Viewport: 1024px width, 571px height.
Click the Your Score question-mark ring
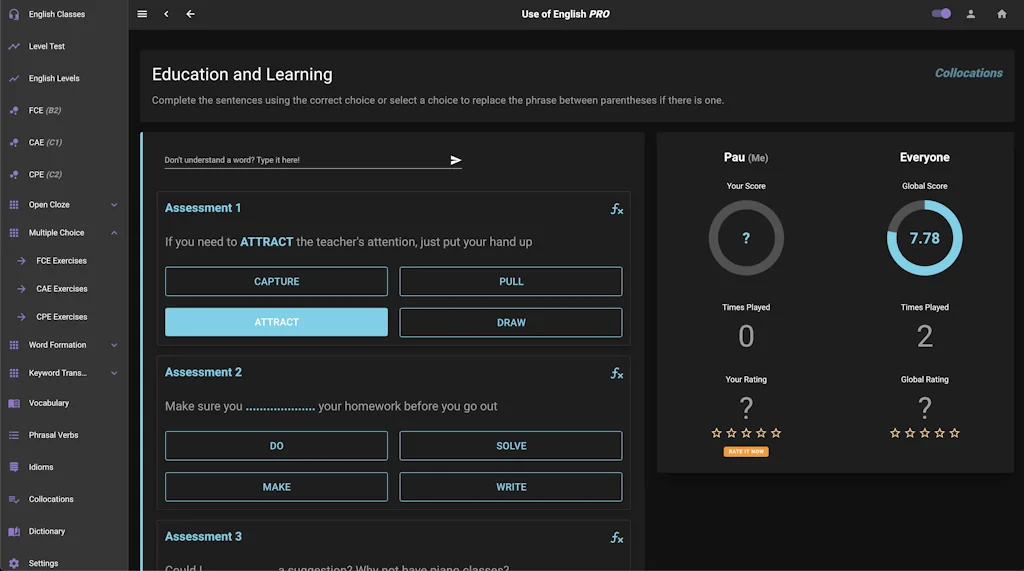[746, 238]
